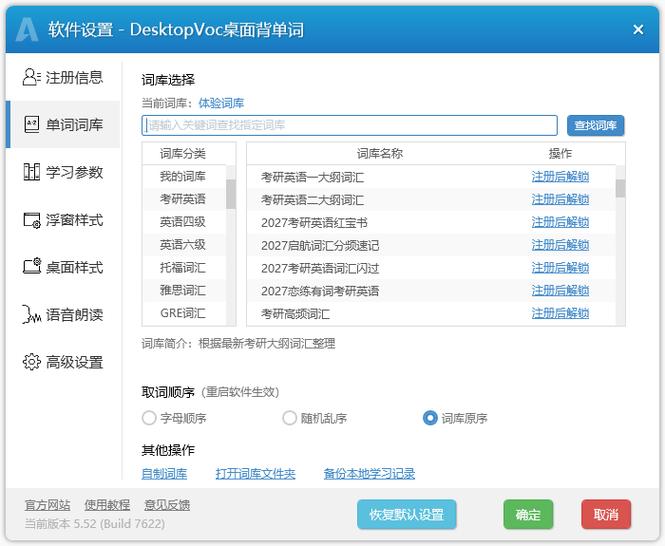Select the 托福词汇 category
Viewport: 665px width, 546px height.
pos(183,268)
